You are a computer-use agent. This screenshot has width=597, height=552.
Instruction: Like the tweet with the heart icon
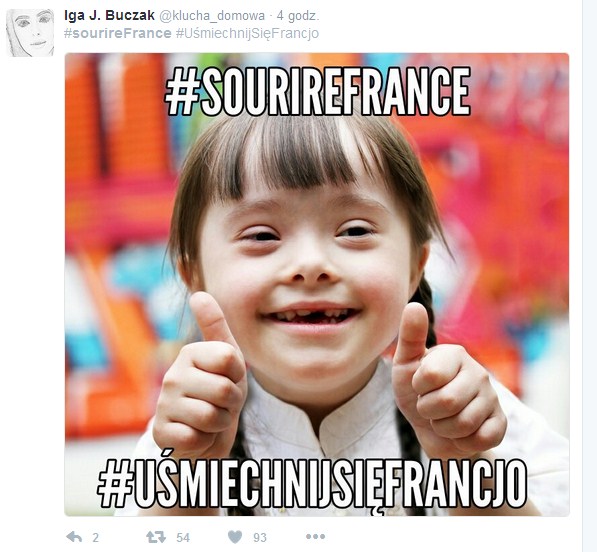pos(235,537)
